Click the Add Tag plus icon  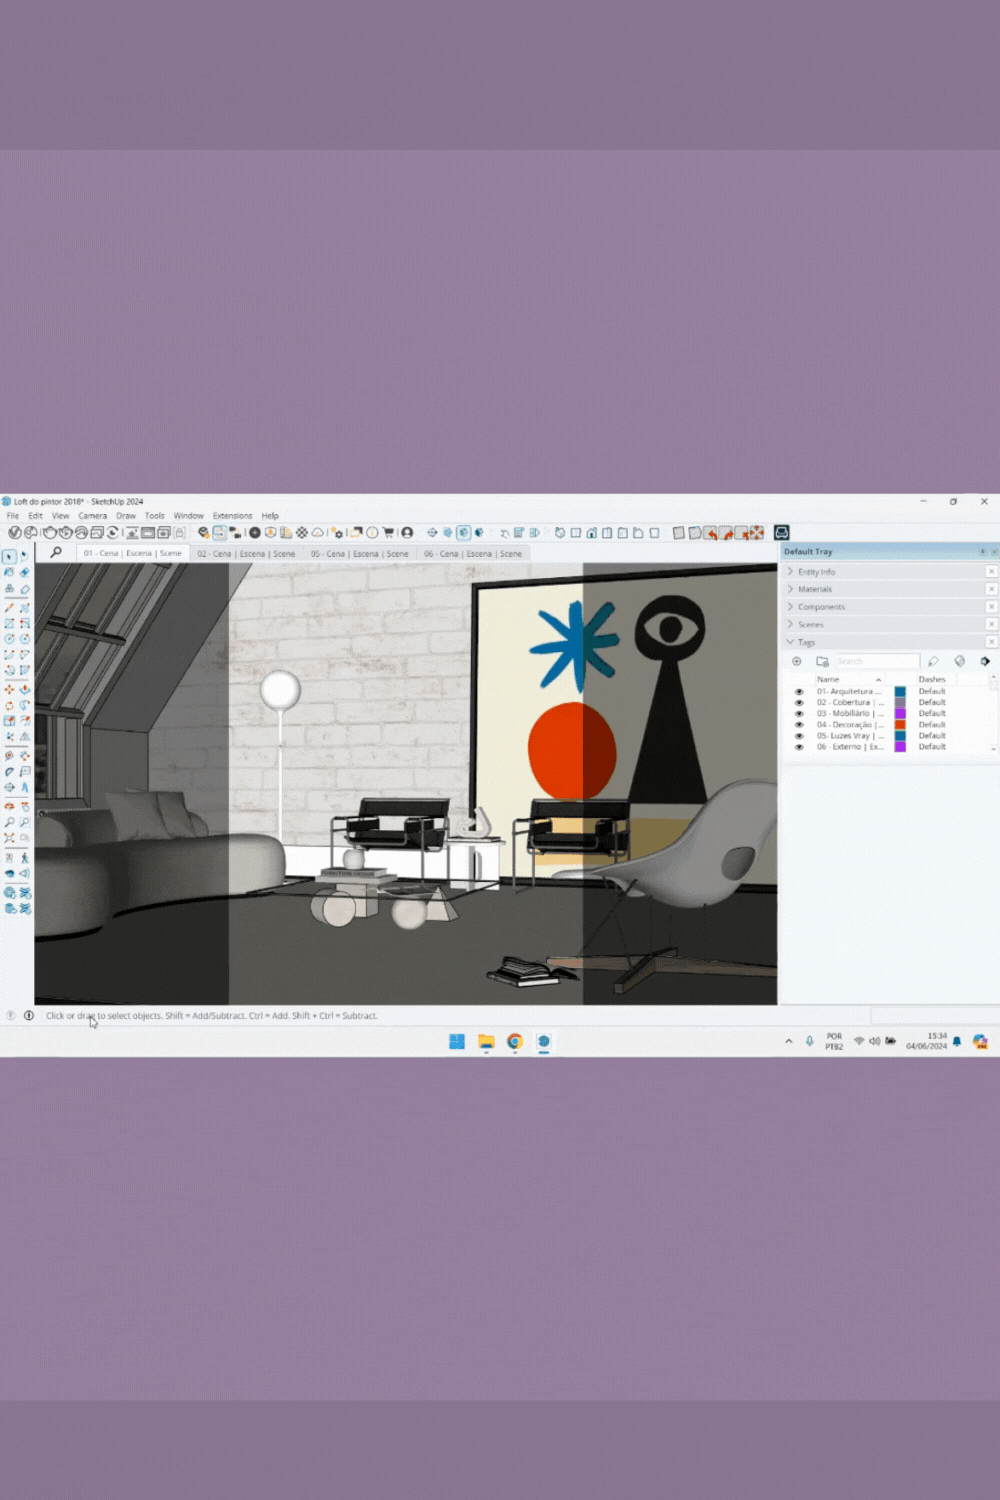pos(797,661)
